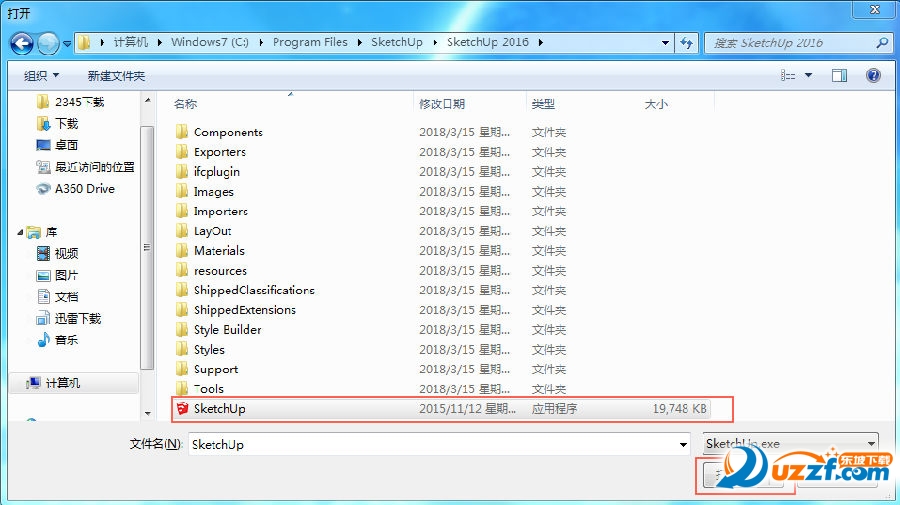Image resolution: width=900 pixels, height=505 pixels.
Task: Click the Components folder icon
Action: tap(181, 132)
